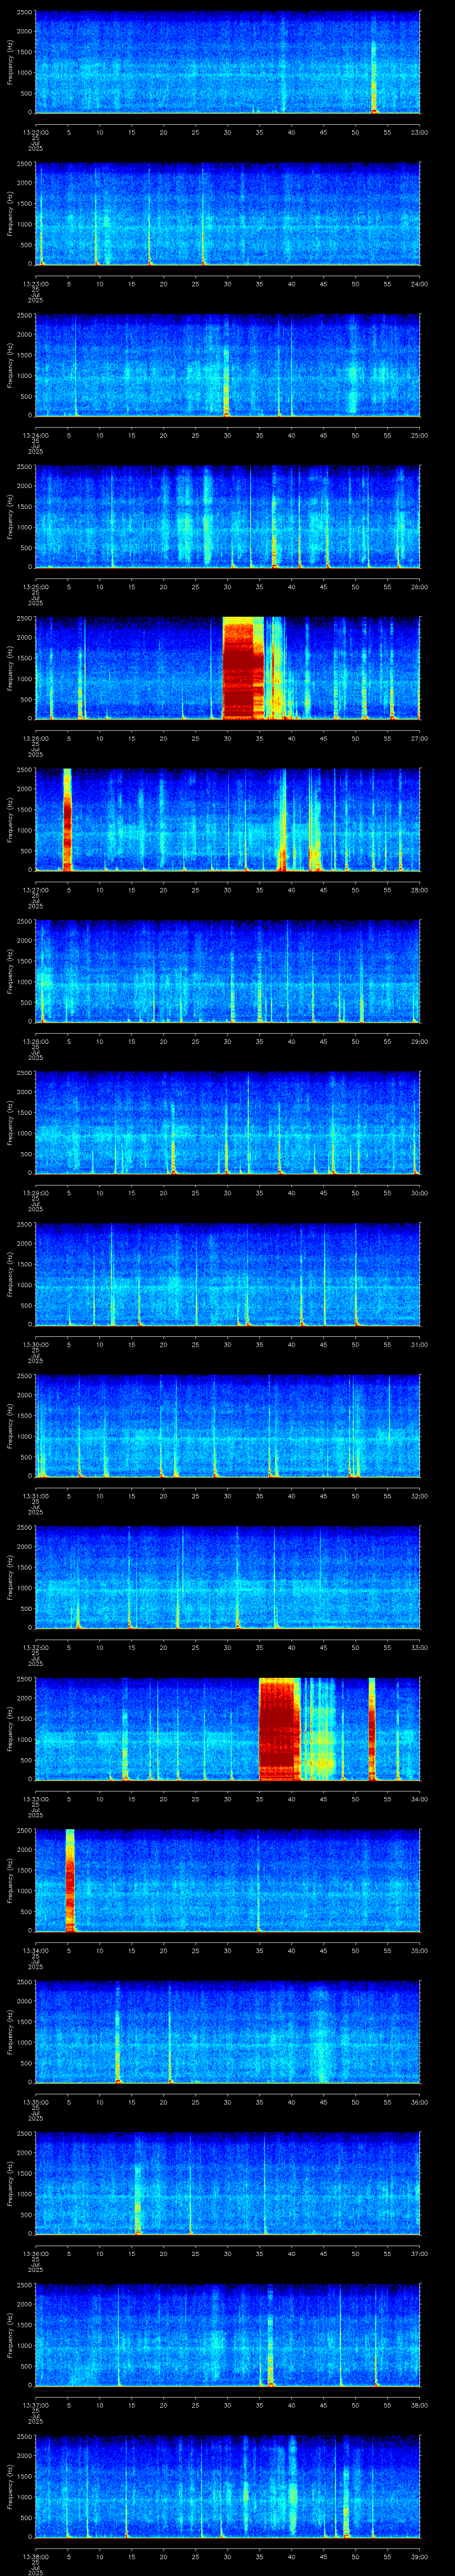455x2576 pixels.
Task: Click the 28:00 end time label
Action: click(x=420, y=890)
